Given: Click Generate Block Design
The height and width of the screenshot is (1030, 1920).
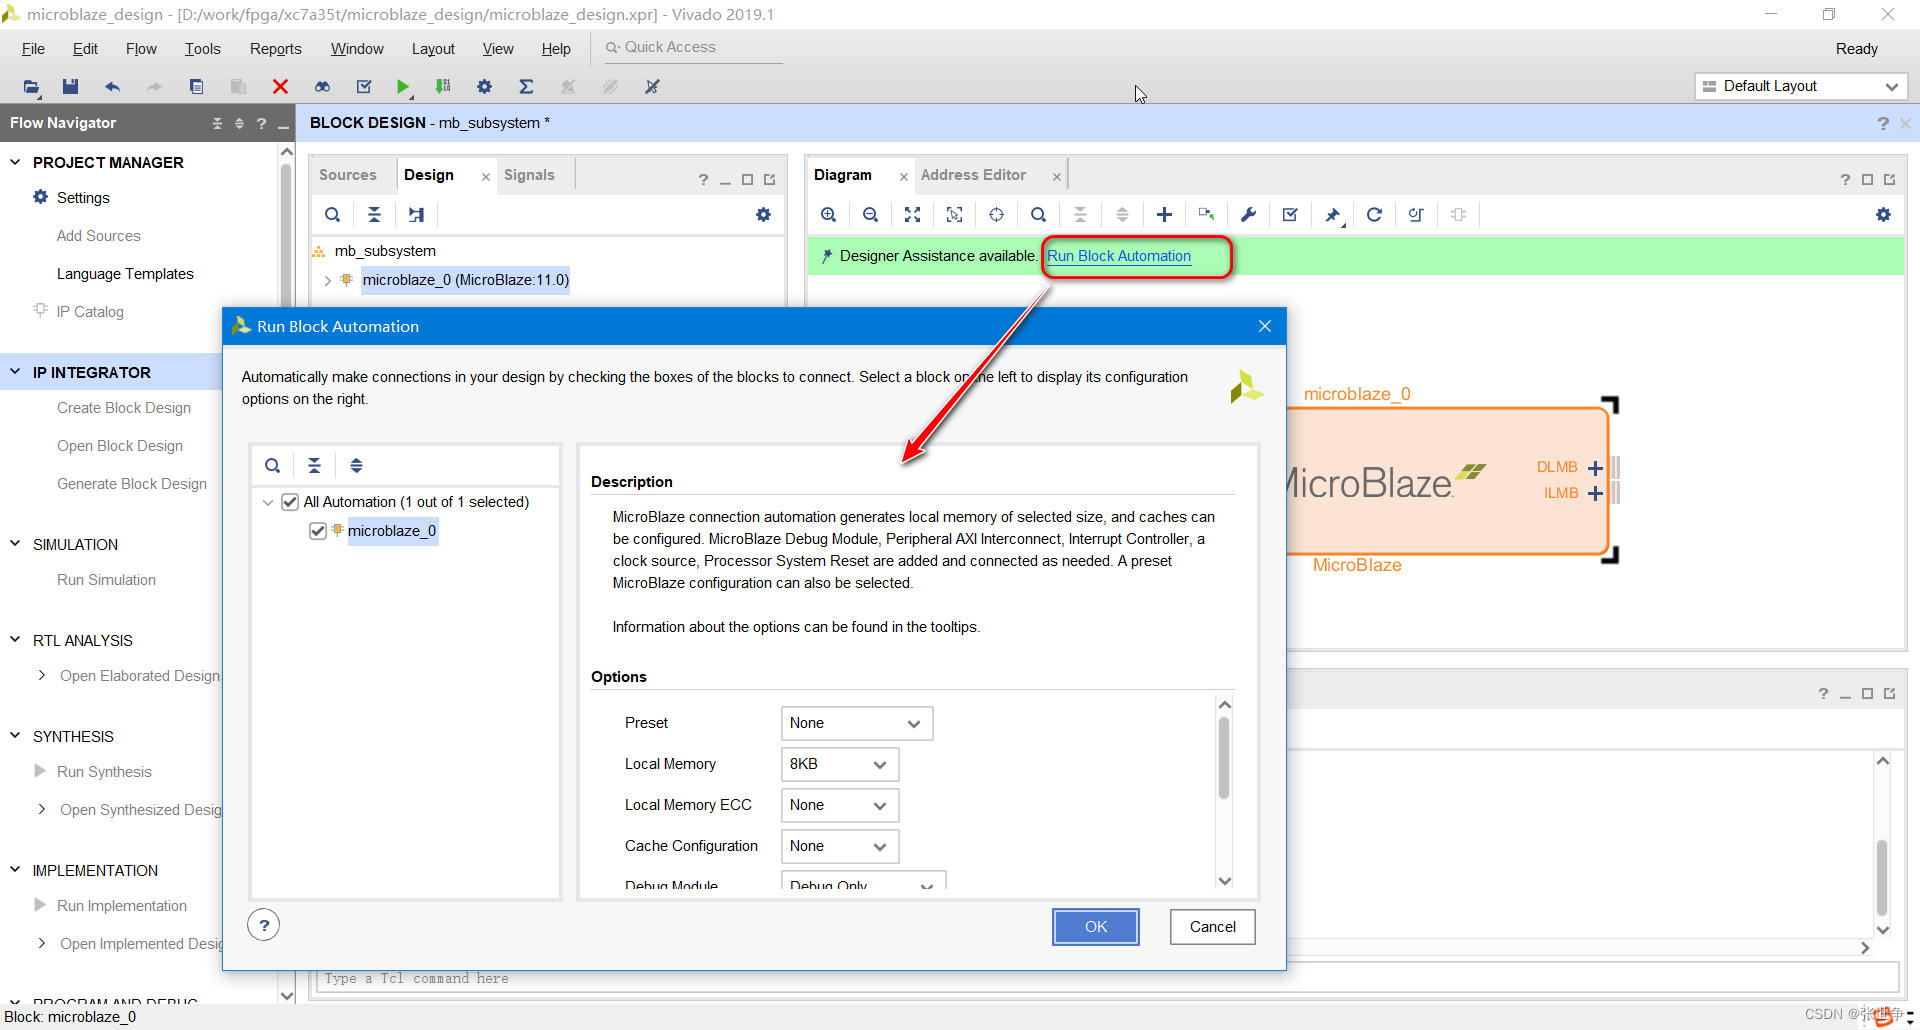Looking at the screenshot, I should click(132, 484).
